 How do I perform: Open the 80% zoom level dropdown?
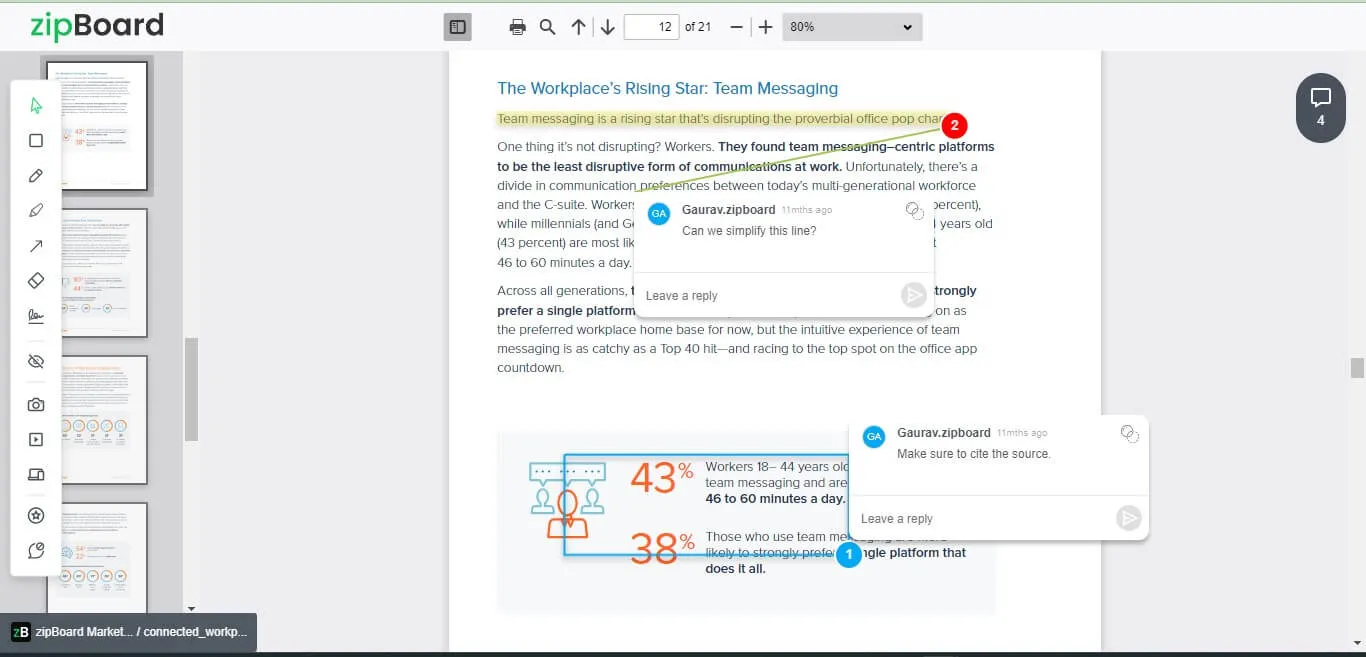(851, 27)
